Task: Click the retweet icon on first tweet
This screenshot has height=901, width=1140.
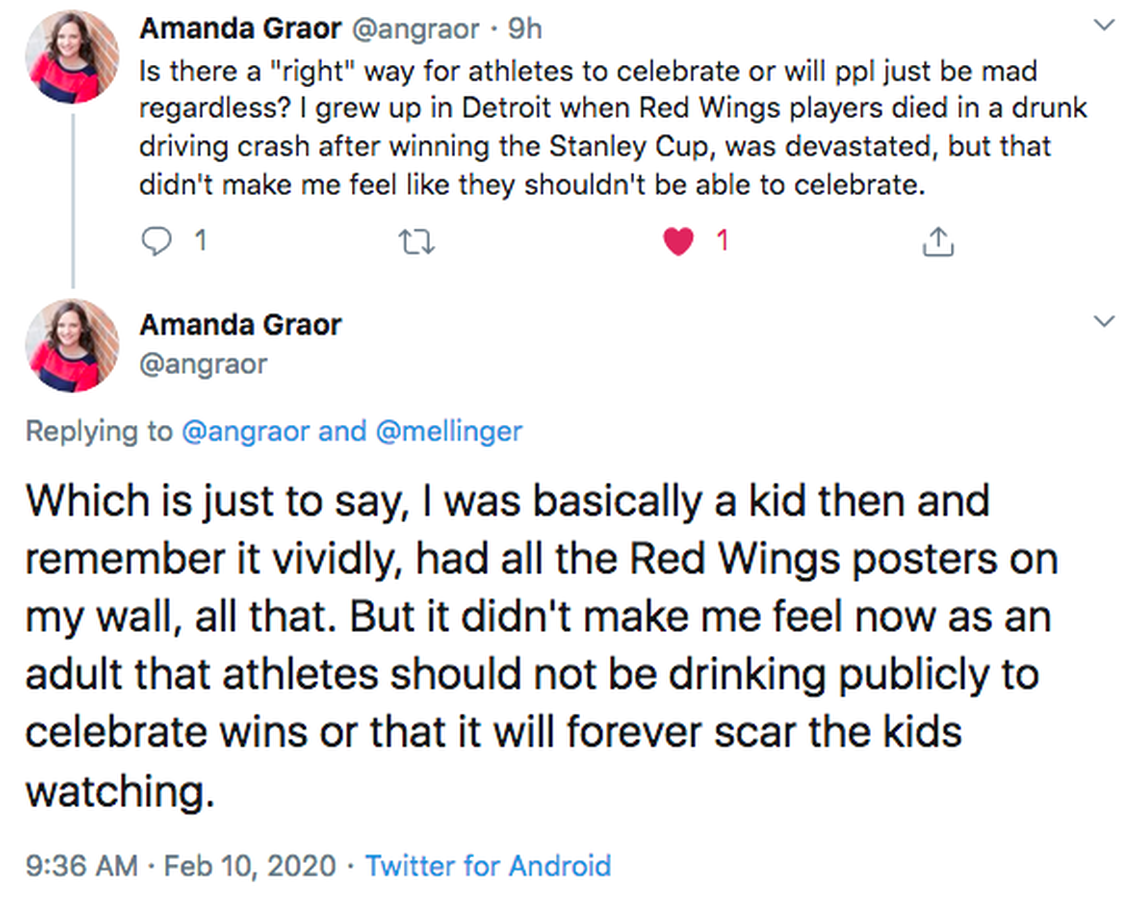Action: [417, 241]
